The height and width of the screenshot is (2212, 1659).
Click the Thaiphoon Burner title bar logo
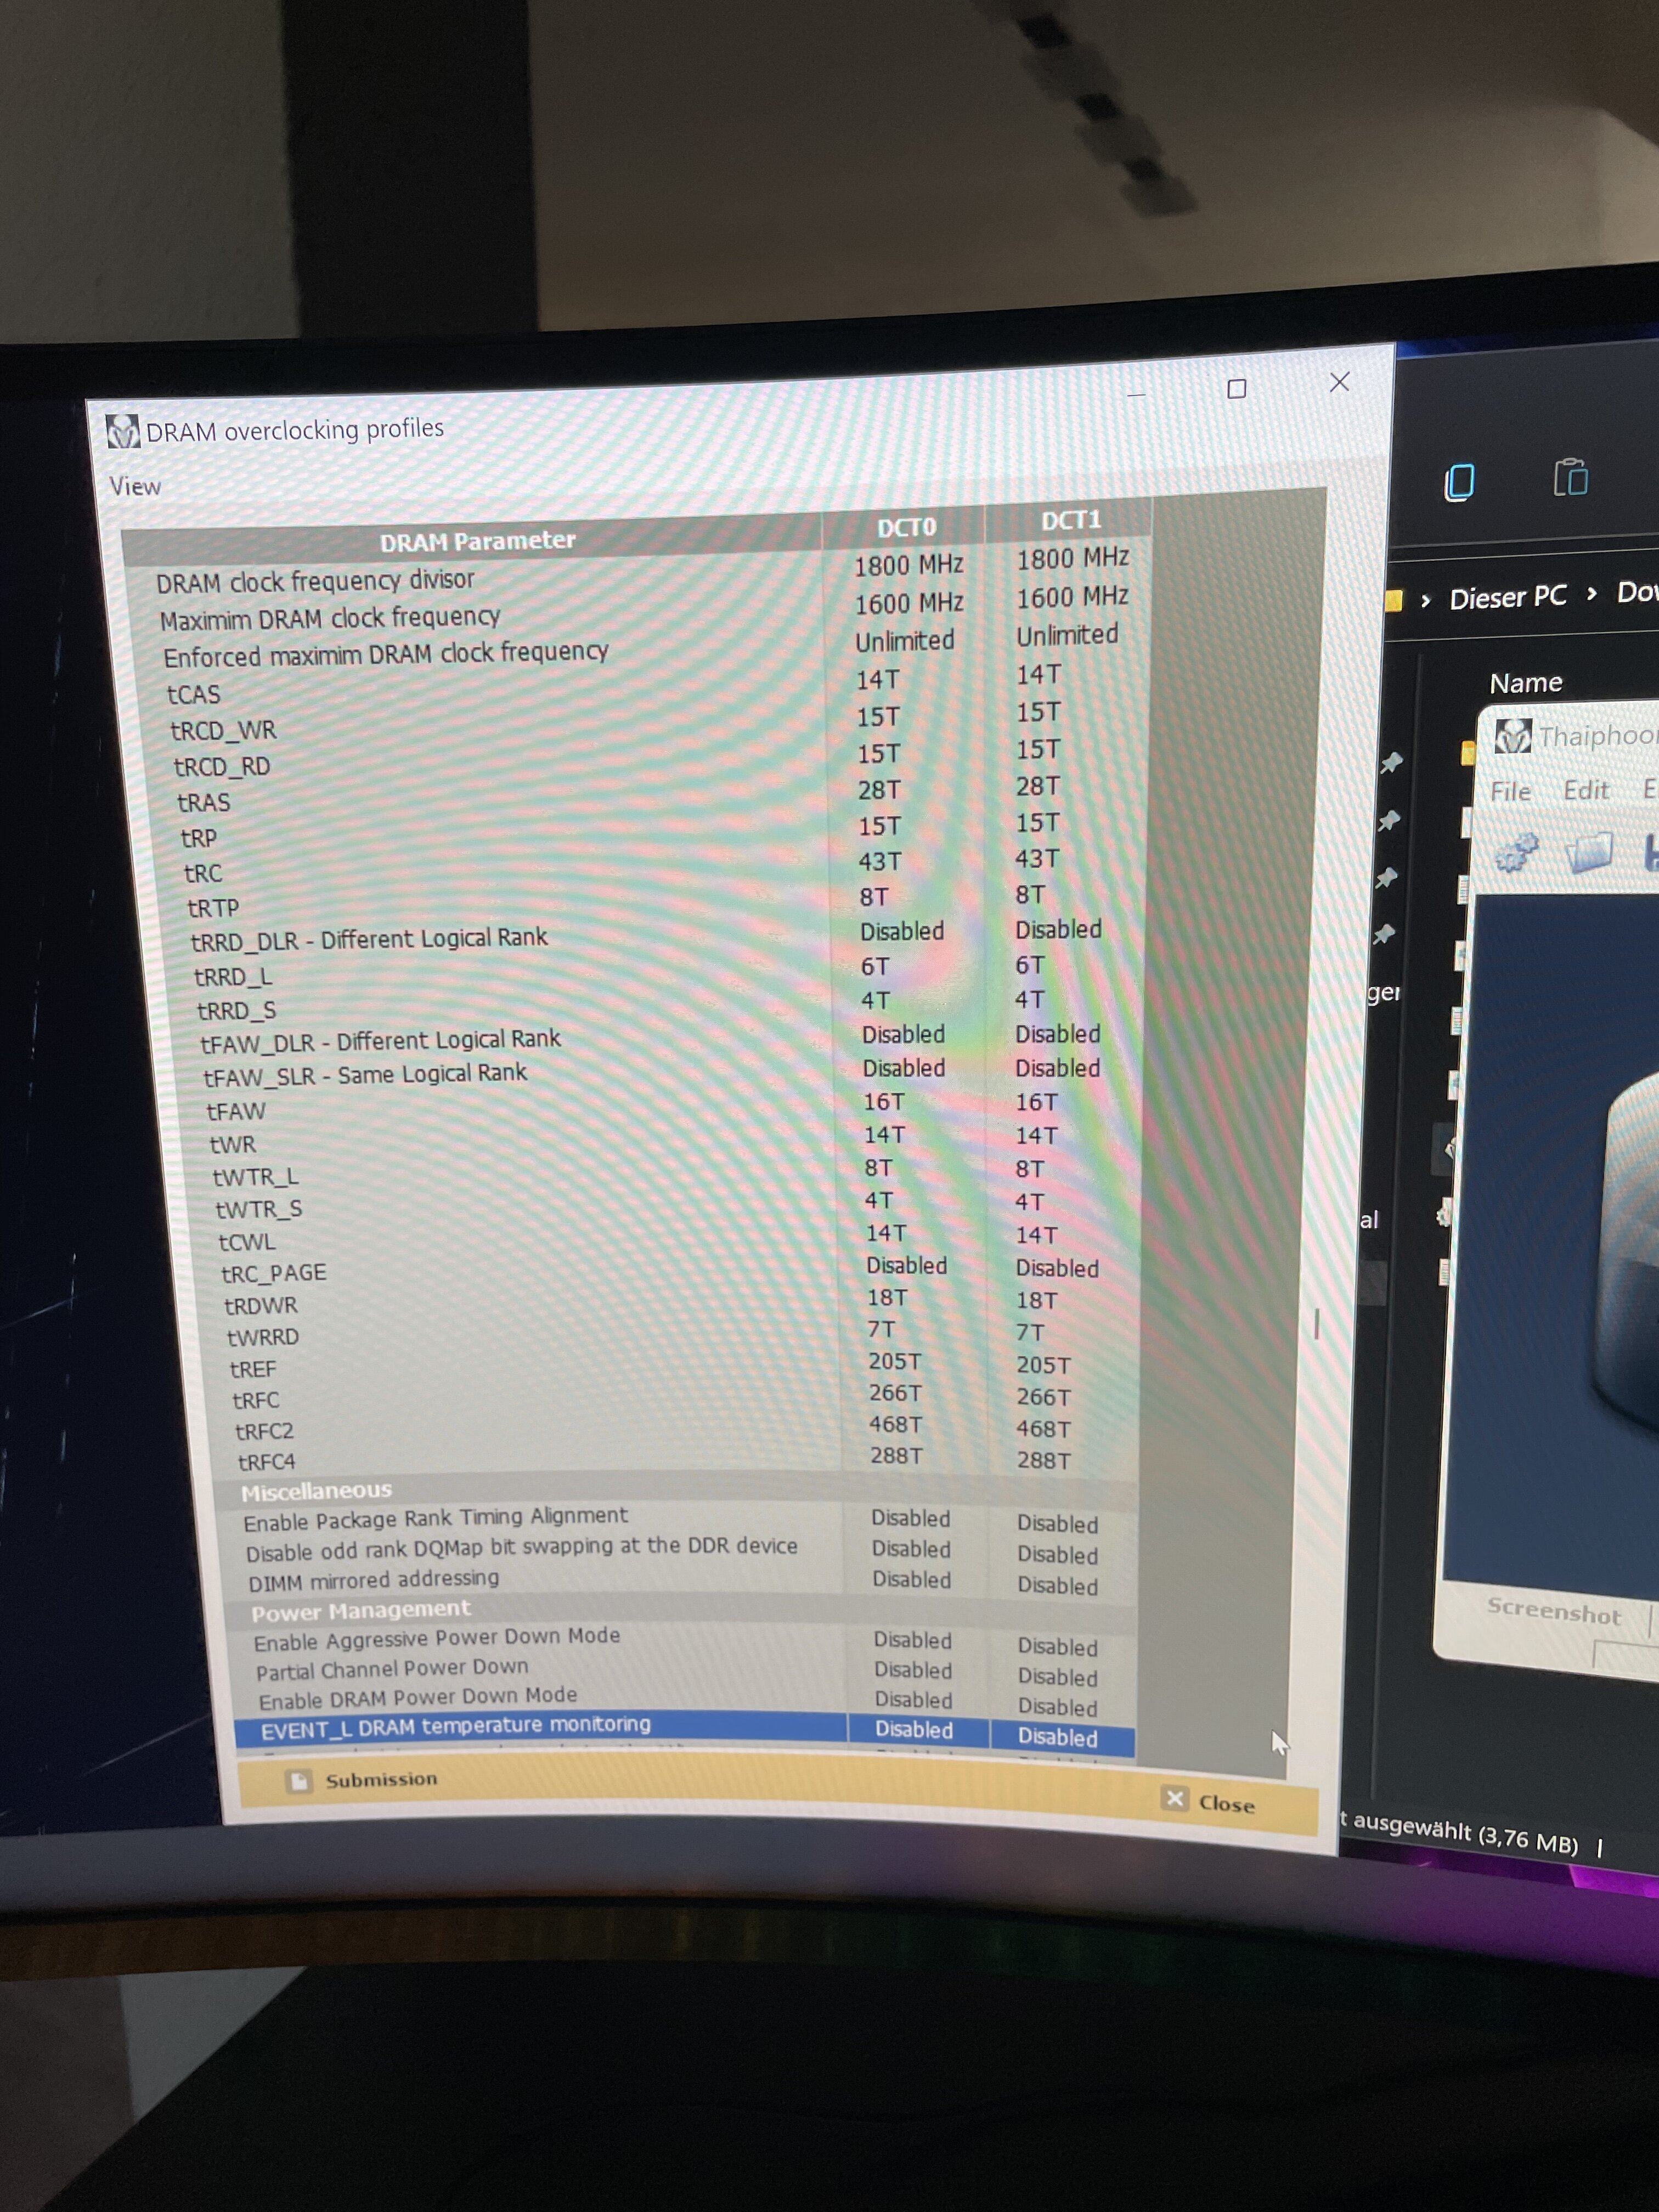click(x=1513, y=737)
